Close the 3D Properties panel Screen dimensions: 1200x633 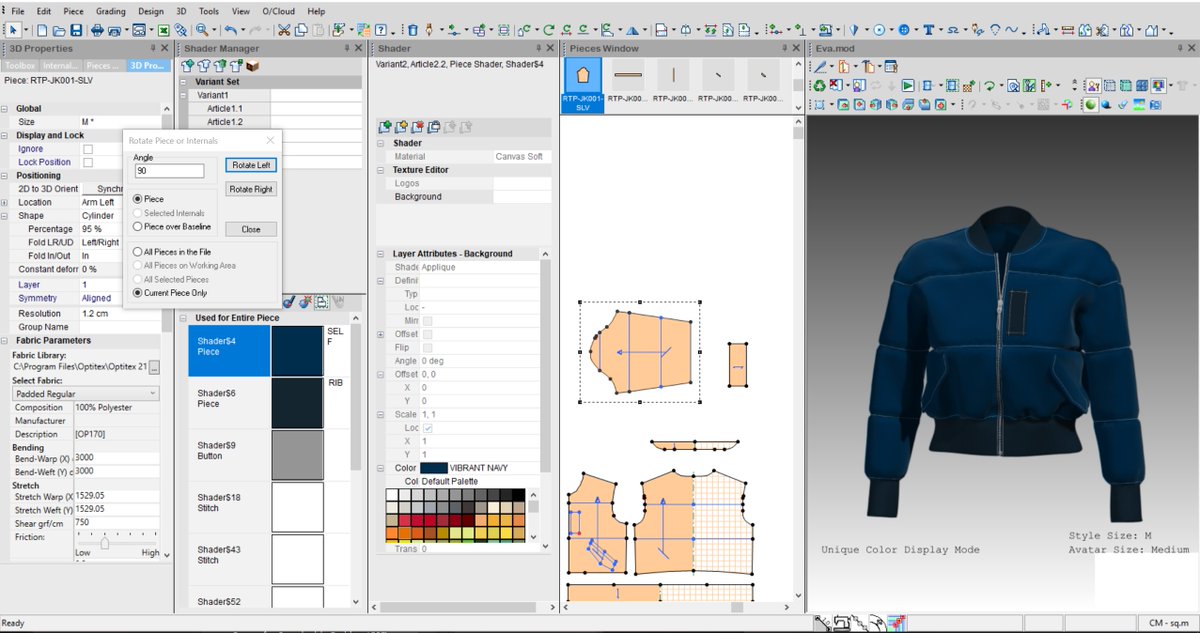[165, 48]
